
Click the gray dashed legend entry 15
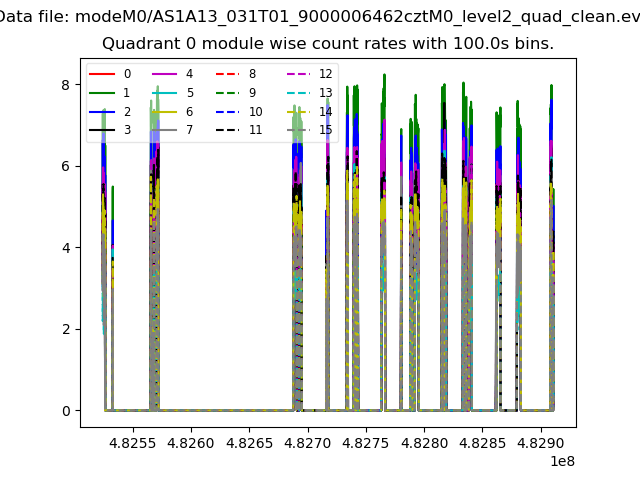(296, 130)
